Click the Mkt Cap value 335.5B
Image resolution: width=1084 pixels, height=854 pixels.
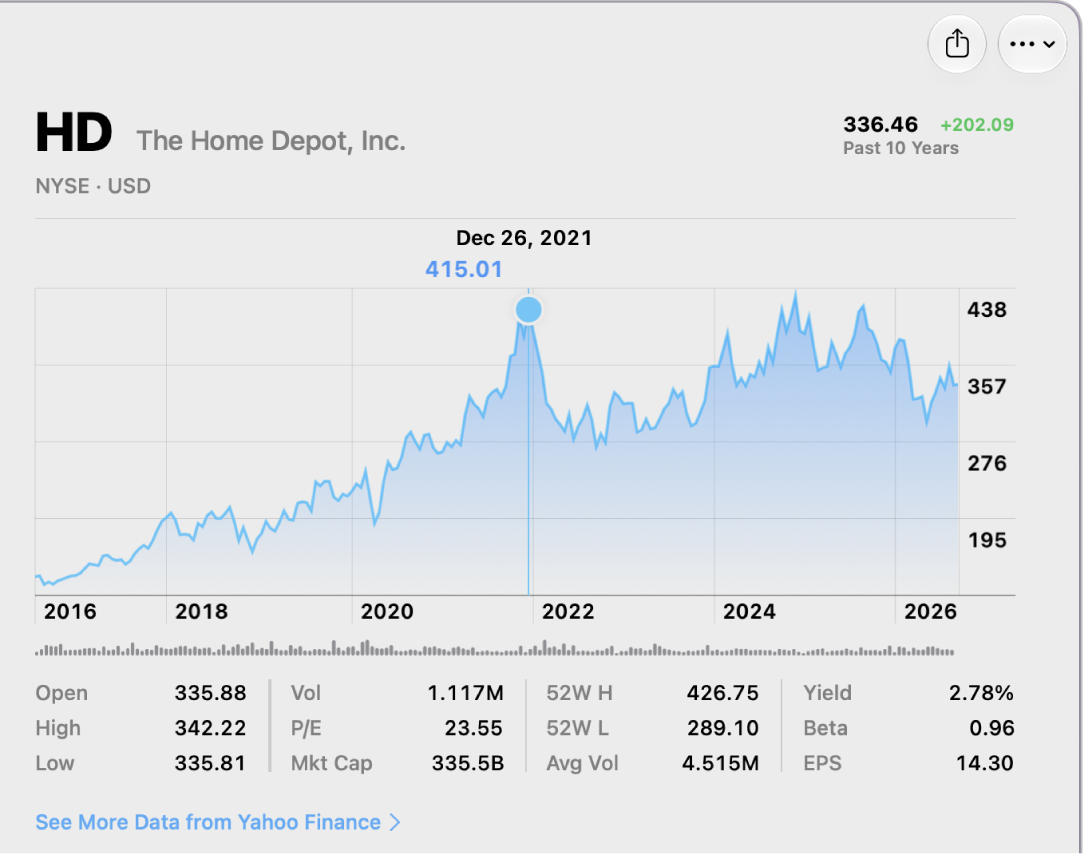point(468,763)
